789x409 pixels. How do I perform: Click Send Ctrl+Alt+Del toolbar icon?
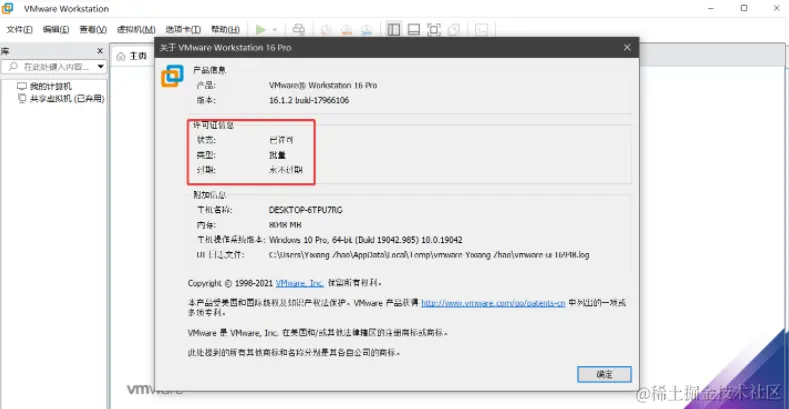tap(298, 30)
